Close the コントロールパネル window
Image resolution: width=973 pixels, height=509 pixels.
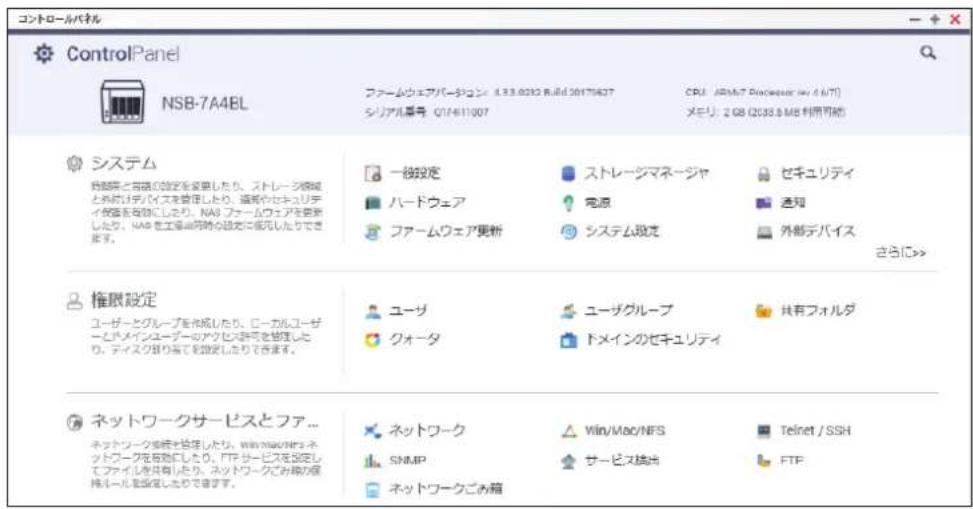tap(955, 19)
